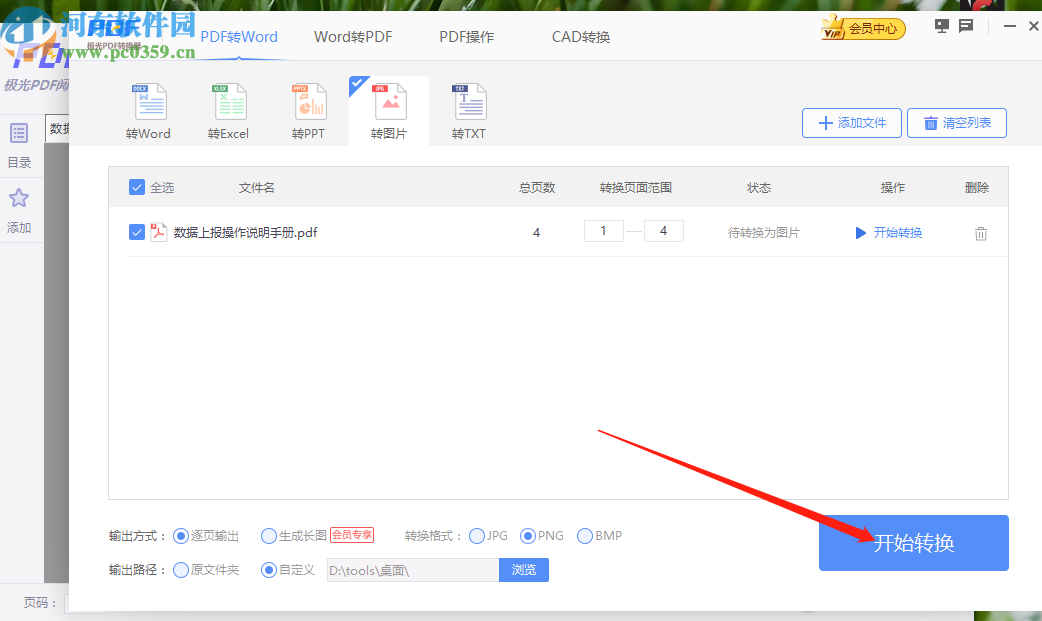The image size is (1042, 621).
Task: Click the 删除 column header
Action: 977,187
